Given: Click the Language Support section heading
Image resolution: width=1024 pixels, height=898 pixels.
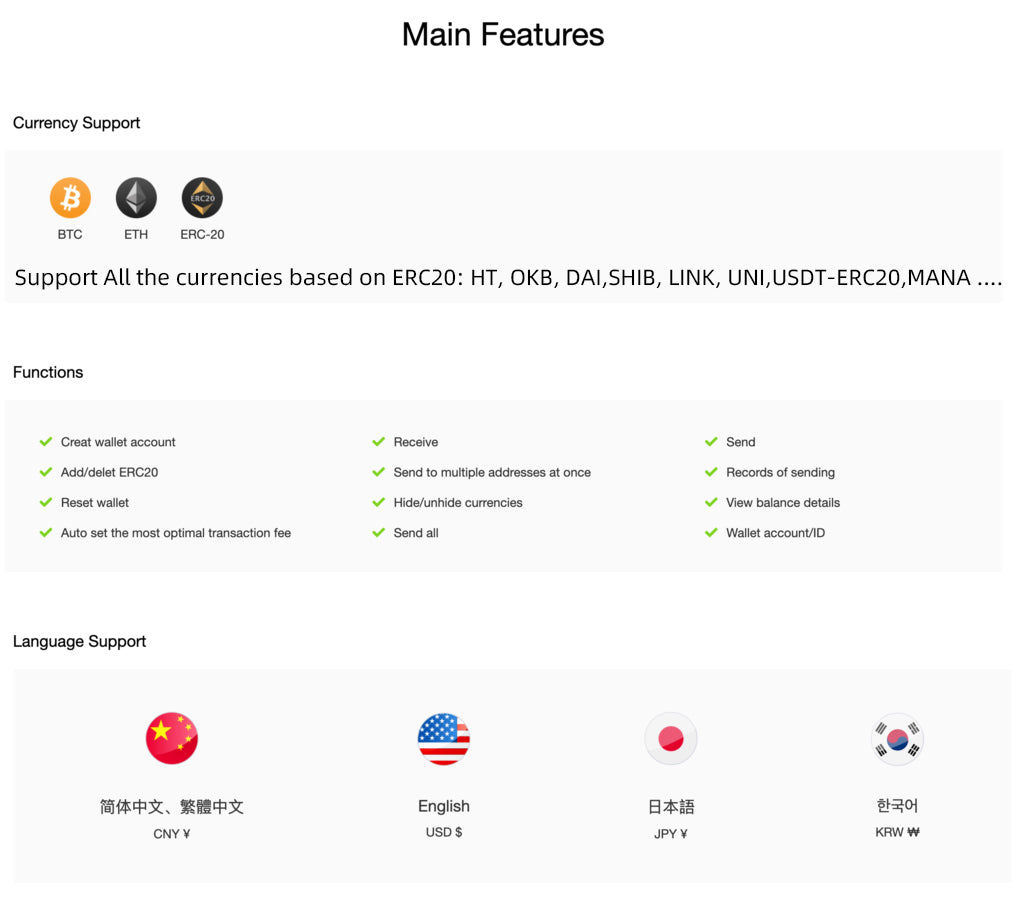Looking at the screenshot, I should 80,641.
